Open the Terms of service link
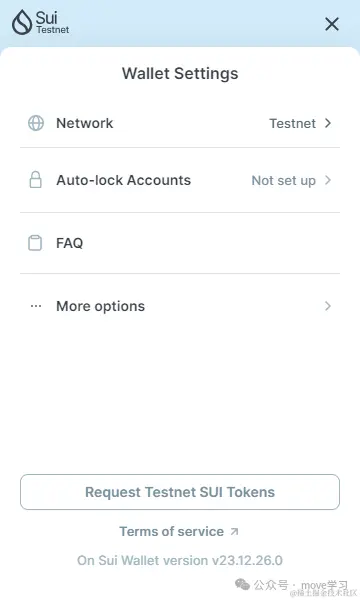Image resolution: width=360 pixels, height=600 pixels. coord(172,531)
